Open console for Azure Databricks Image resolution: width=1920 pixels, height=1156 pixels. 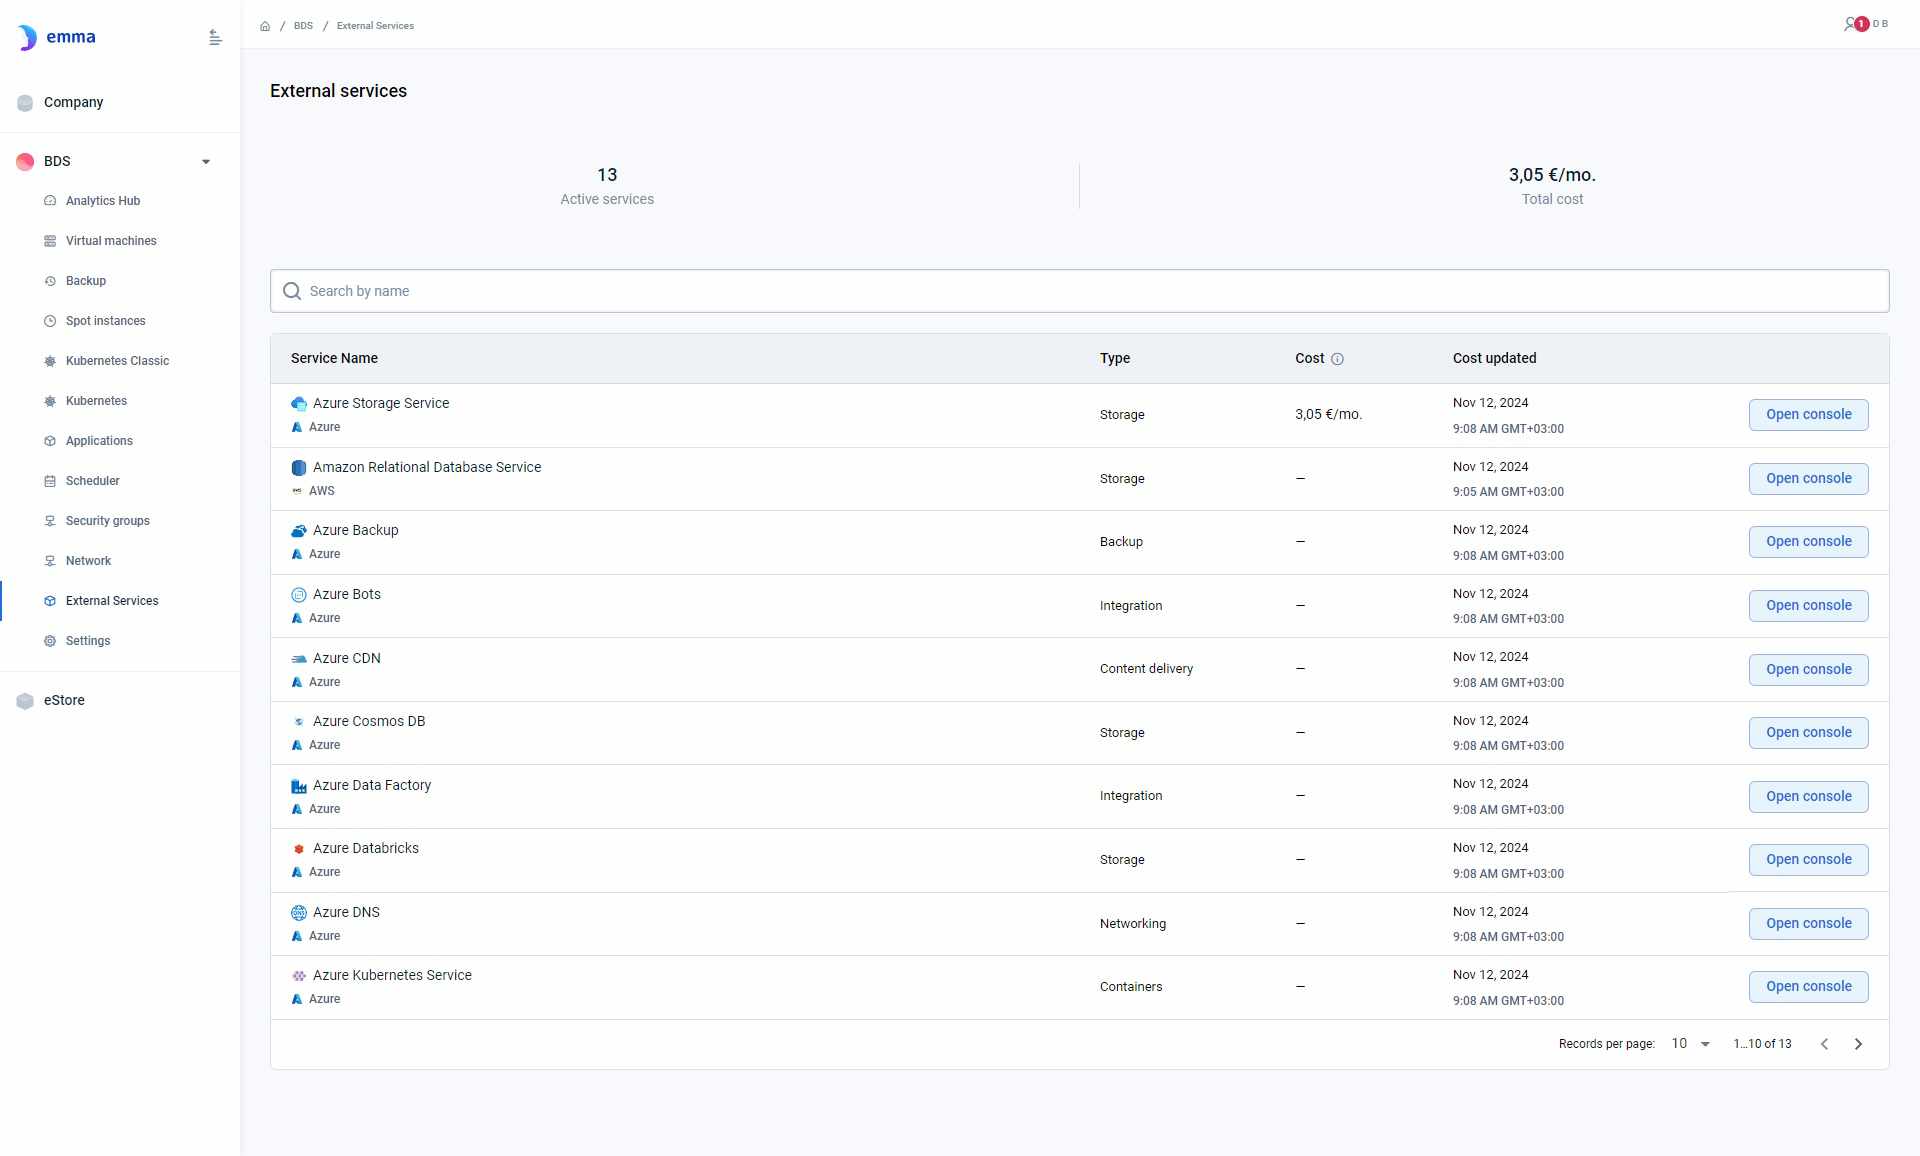point(1808,860)
